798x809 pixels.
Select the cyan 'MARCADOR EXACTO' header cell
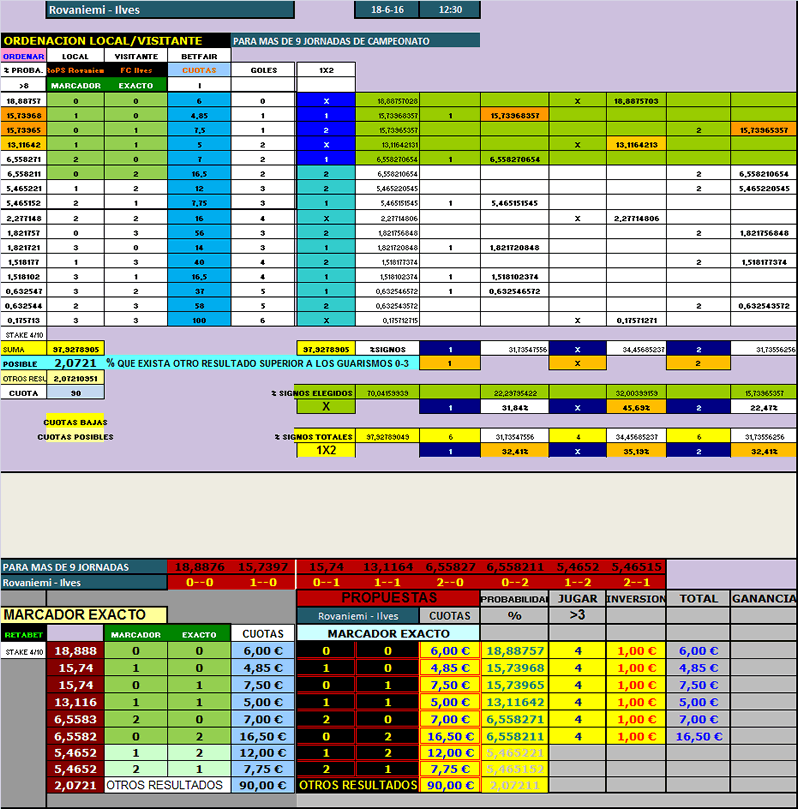pos(388,633)
